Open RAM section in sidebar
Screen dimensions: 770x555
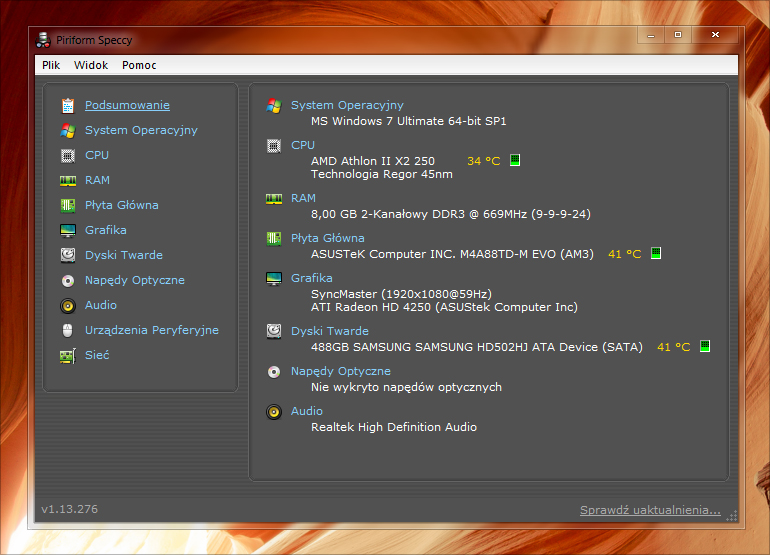point(97,180)
